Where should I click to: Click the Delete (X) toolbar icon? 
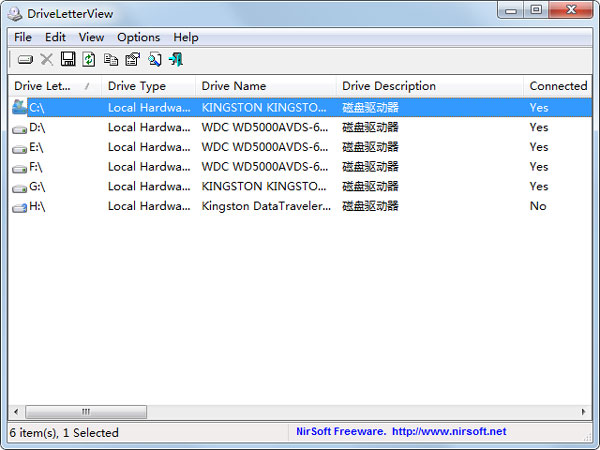pos(46,60)
